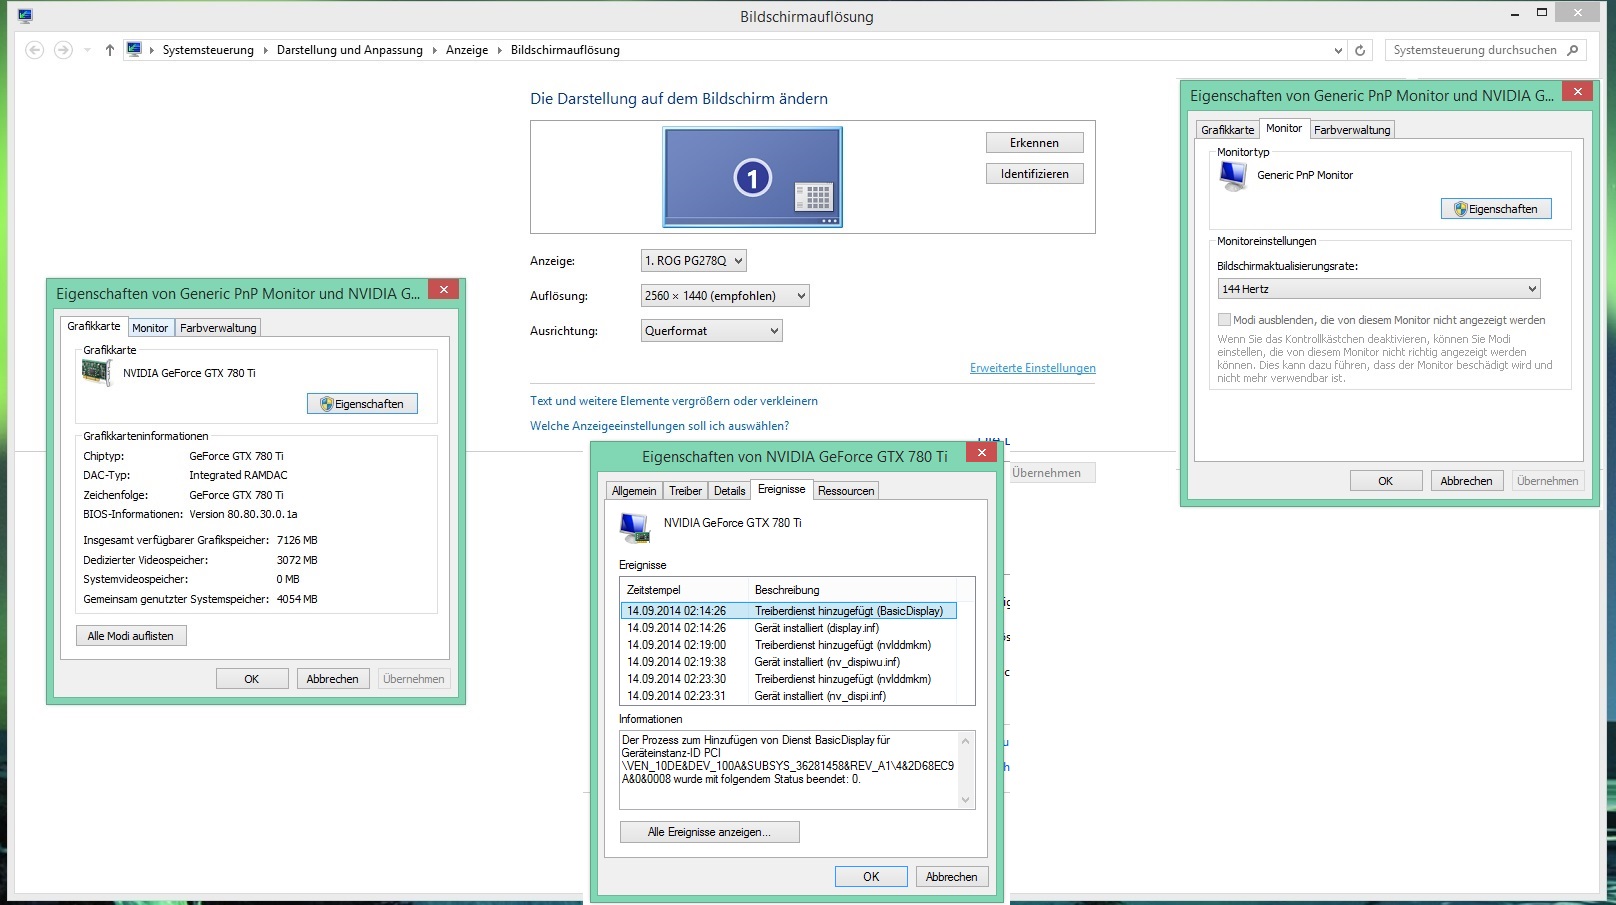Click the Anzeige breadcrumb in the address bar
This screenshot has width=1616, height=905.
(467, 50)
